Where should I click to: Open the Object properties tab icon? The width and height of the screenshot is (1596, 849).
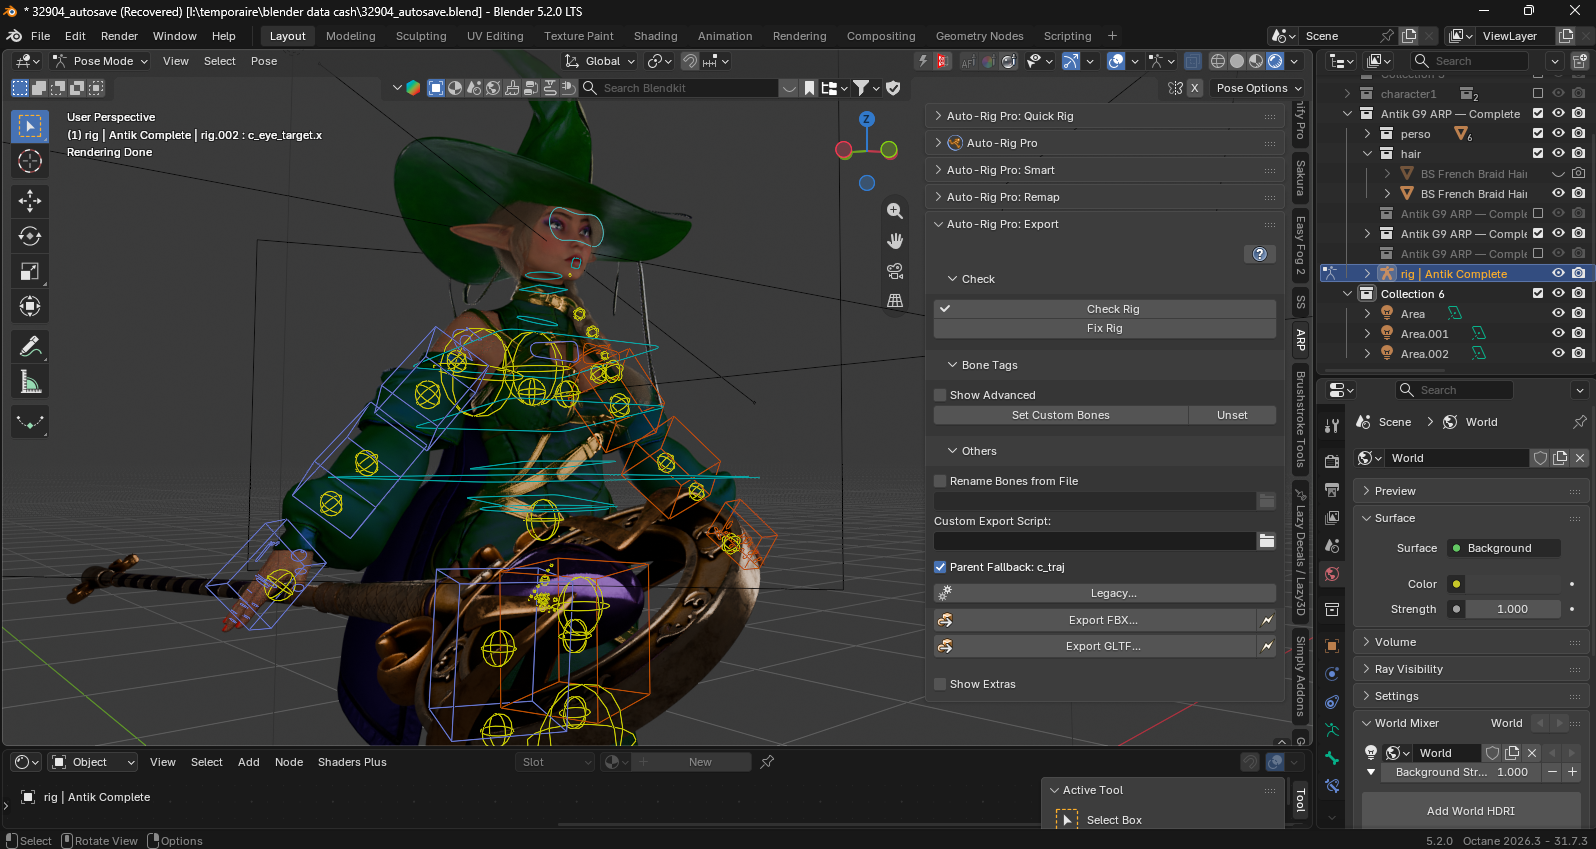1332,646
